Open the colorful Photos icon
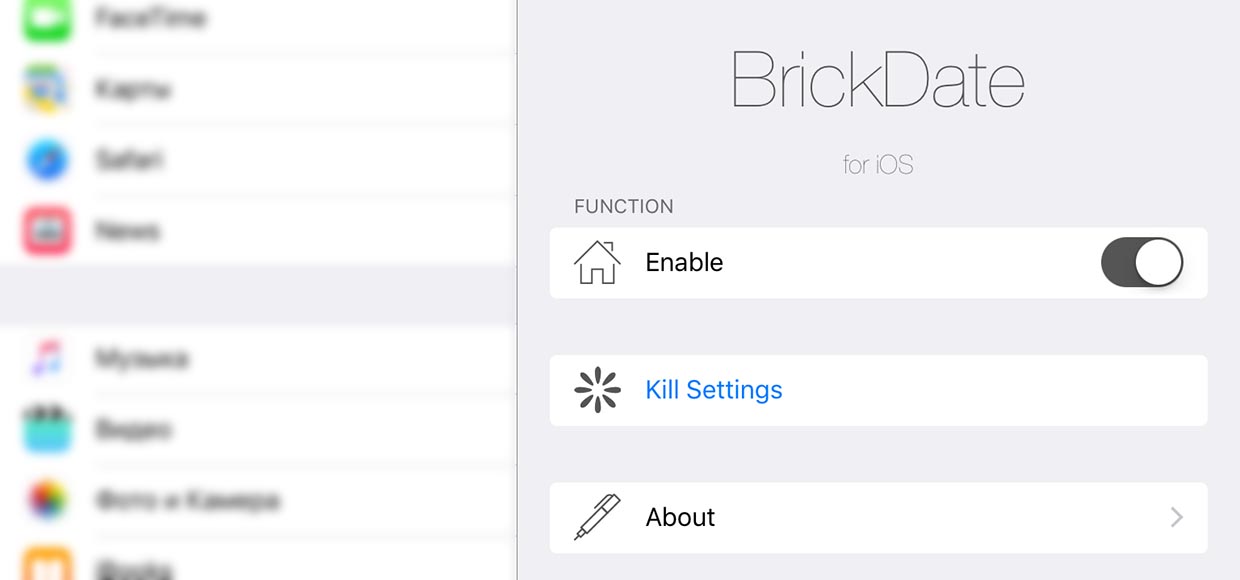Screen dimensions: 1240x580 [47, 500]
